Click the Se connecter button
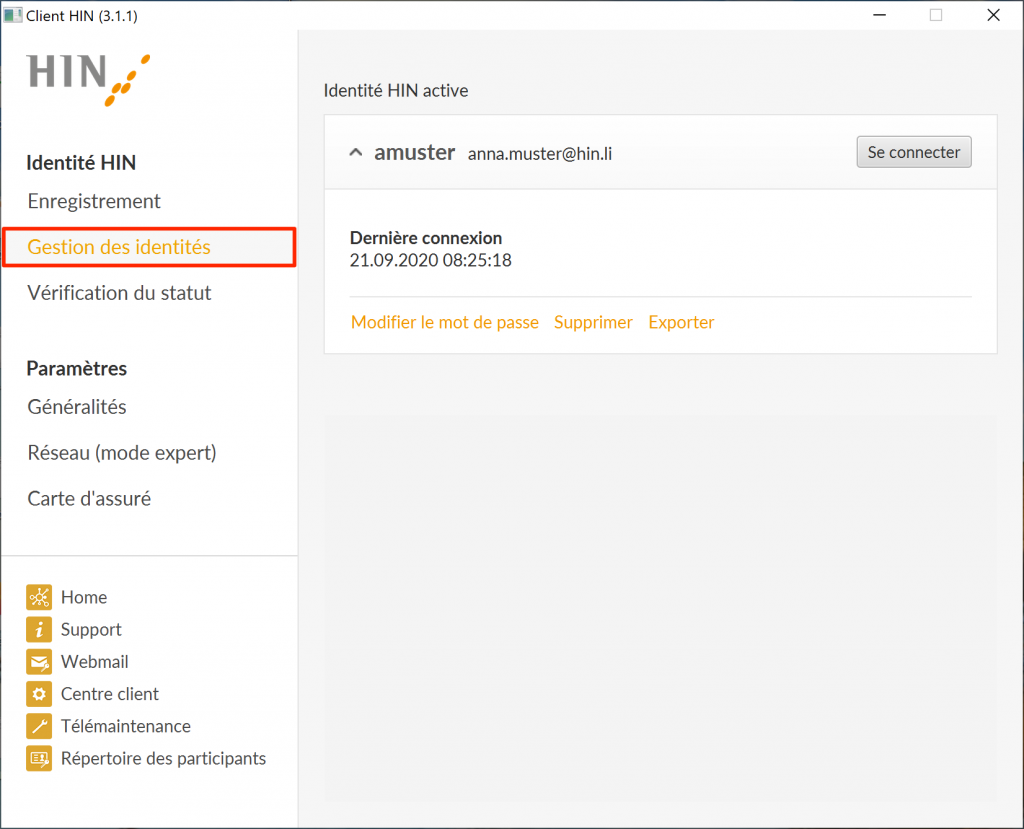The height and width of the screenshot is (829, 1024). pyautogui.click(x=914, y=152)
